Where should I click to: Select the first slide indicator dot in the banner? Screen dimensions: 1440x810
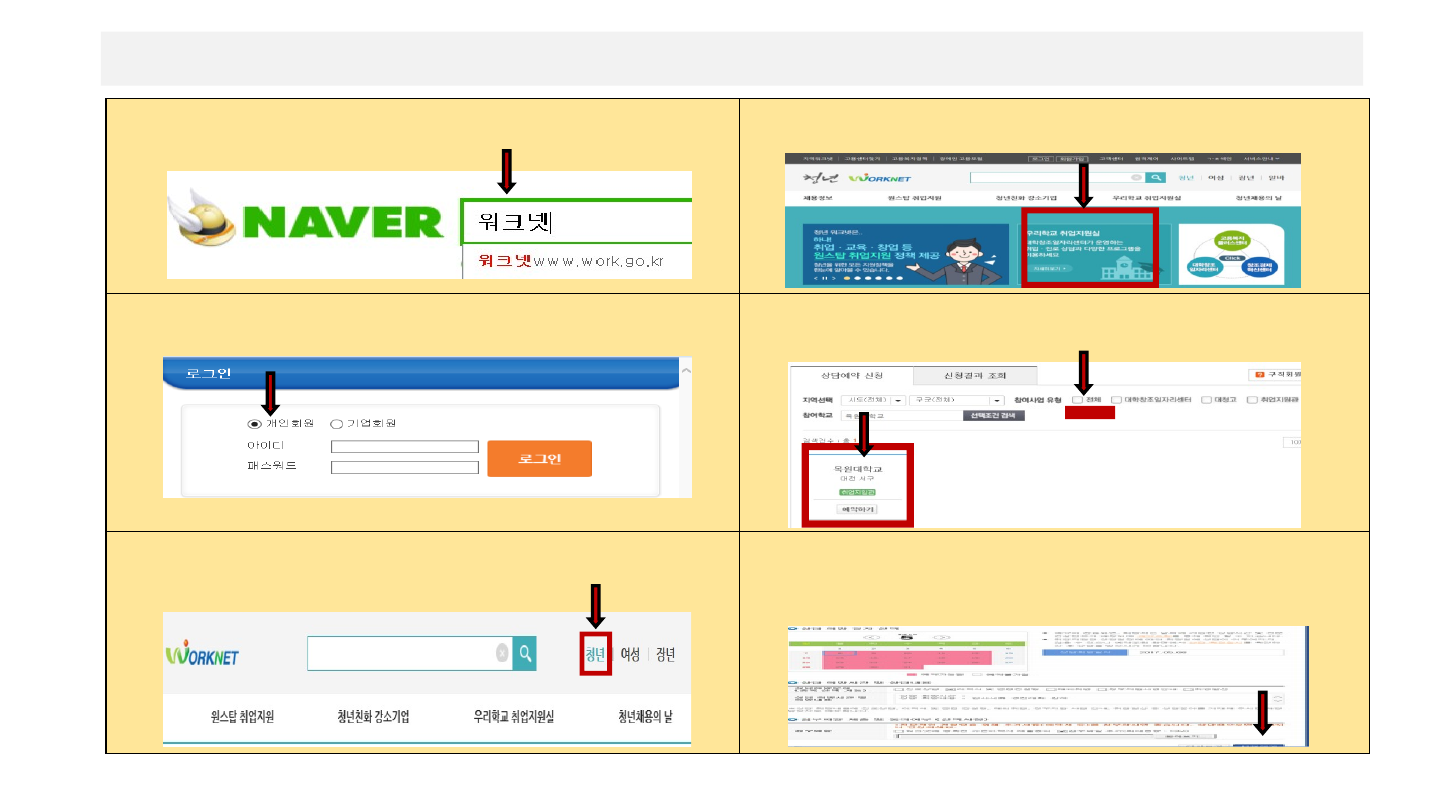[x=848, y=279]
